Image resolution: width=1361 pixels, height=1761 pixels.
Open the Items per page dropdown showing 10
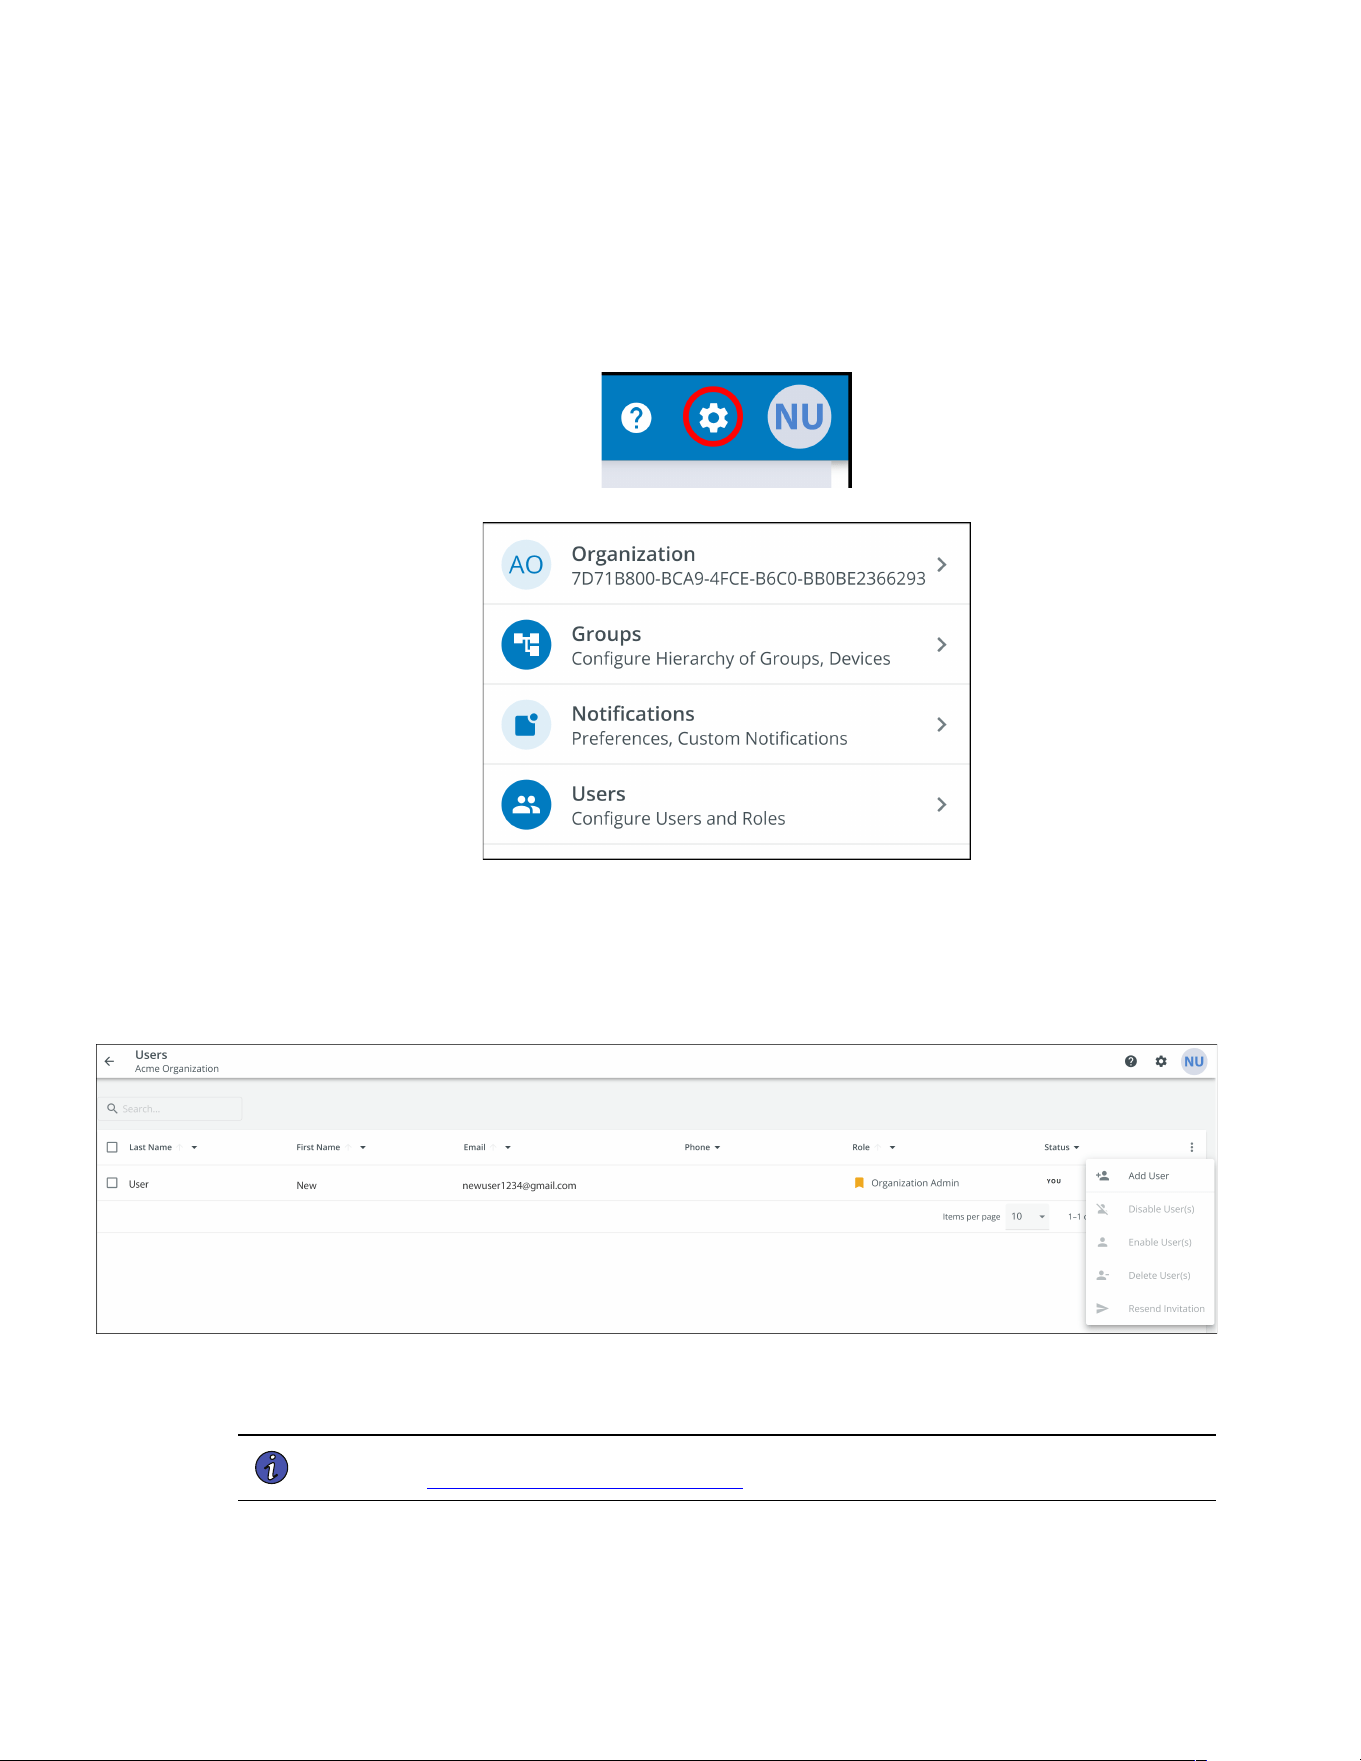point(1028,1216)
